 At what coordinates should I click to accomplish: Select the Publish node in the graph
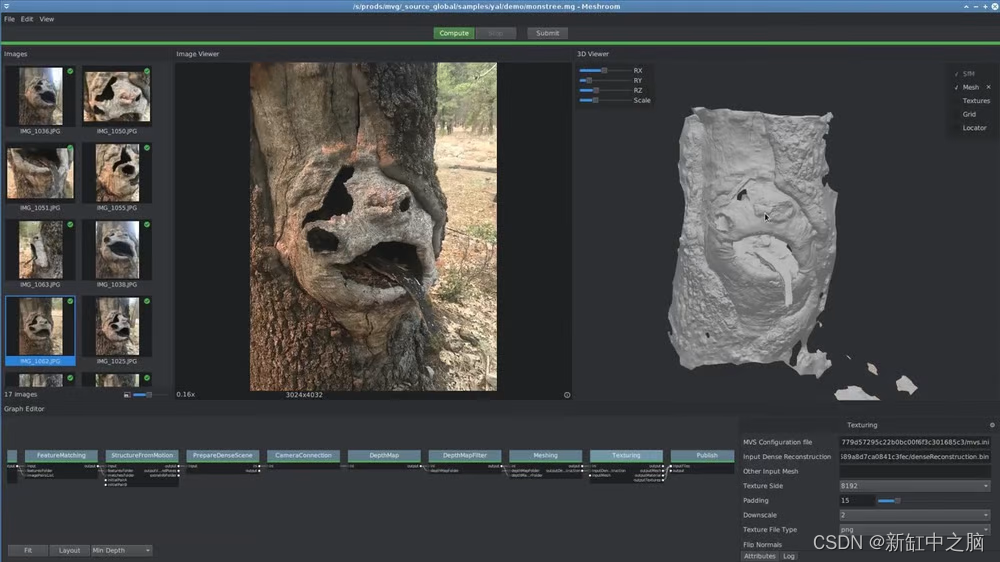(x=707, y=455)
